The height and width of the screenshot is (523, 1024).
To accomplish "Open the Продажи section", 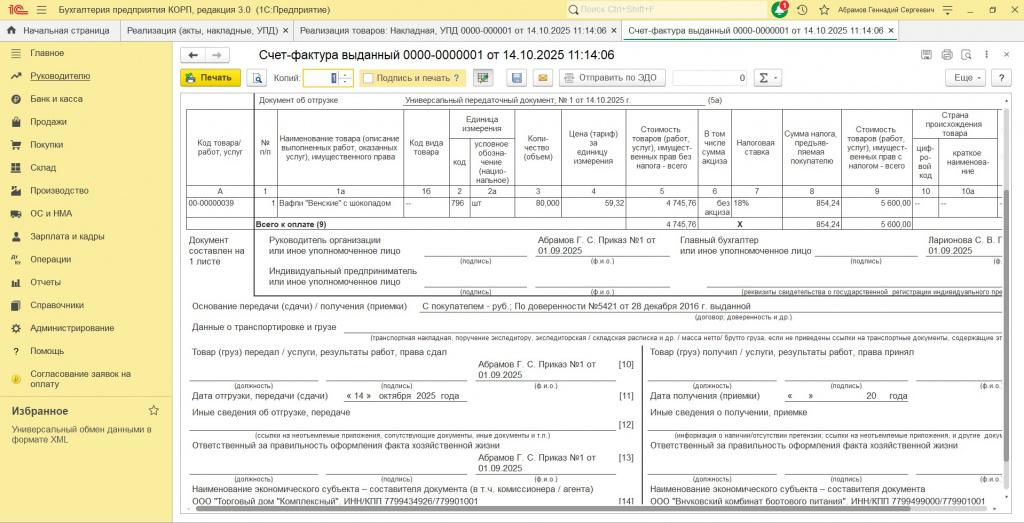I will point(48,121).
